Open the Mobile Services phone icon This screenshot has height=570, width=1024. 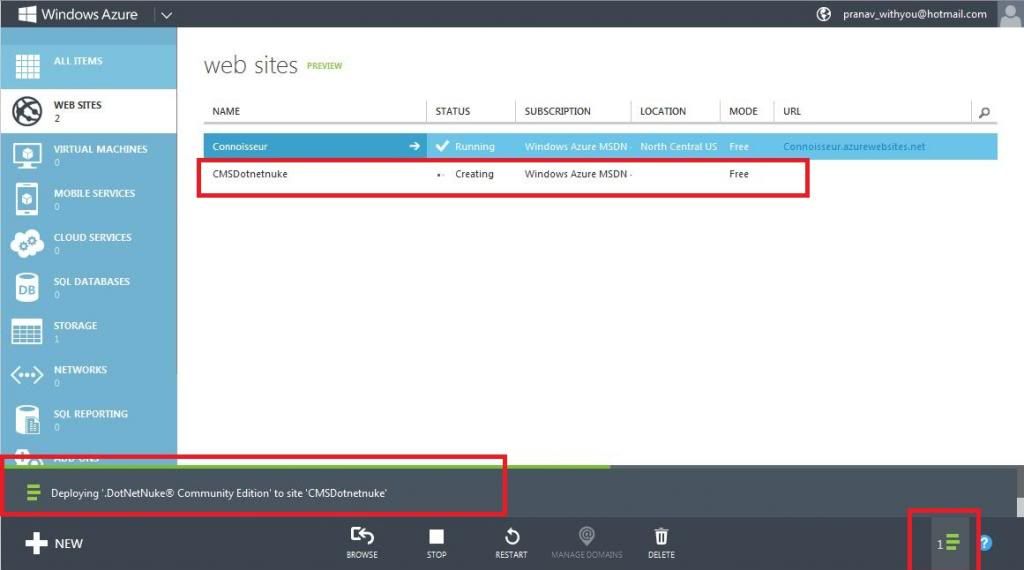[27, 199]
